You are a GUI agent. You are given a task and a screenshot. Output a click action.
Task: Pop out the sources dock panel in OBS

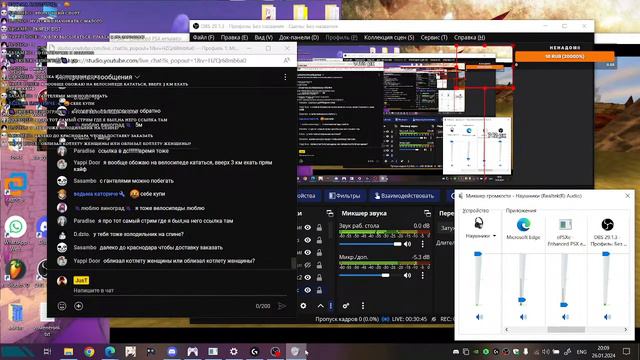click(x=330, y=213)
